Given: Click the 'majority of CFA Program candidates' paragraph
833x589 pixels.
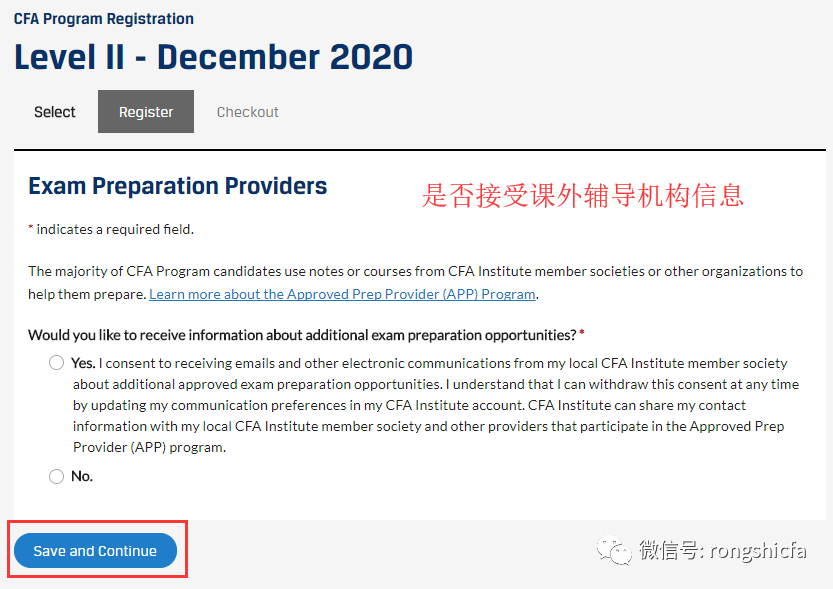Looking at the screenshot, I should (x=415, y=283).
